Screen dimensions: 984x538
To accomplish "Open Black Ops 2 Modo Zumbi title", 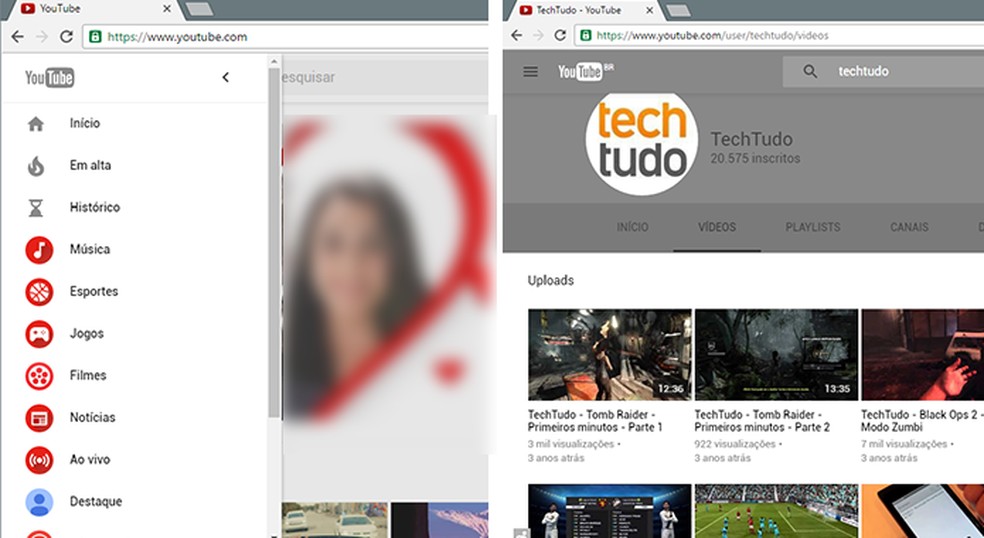I will tap(922, 421).
